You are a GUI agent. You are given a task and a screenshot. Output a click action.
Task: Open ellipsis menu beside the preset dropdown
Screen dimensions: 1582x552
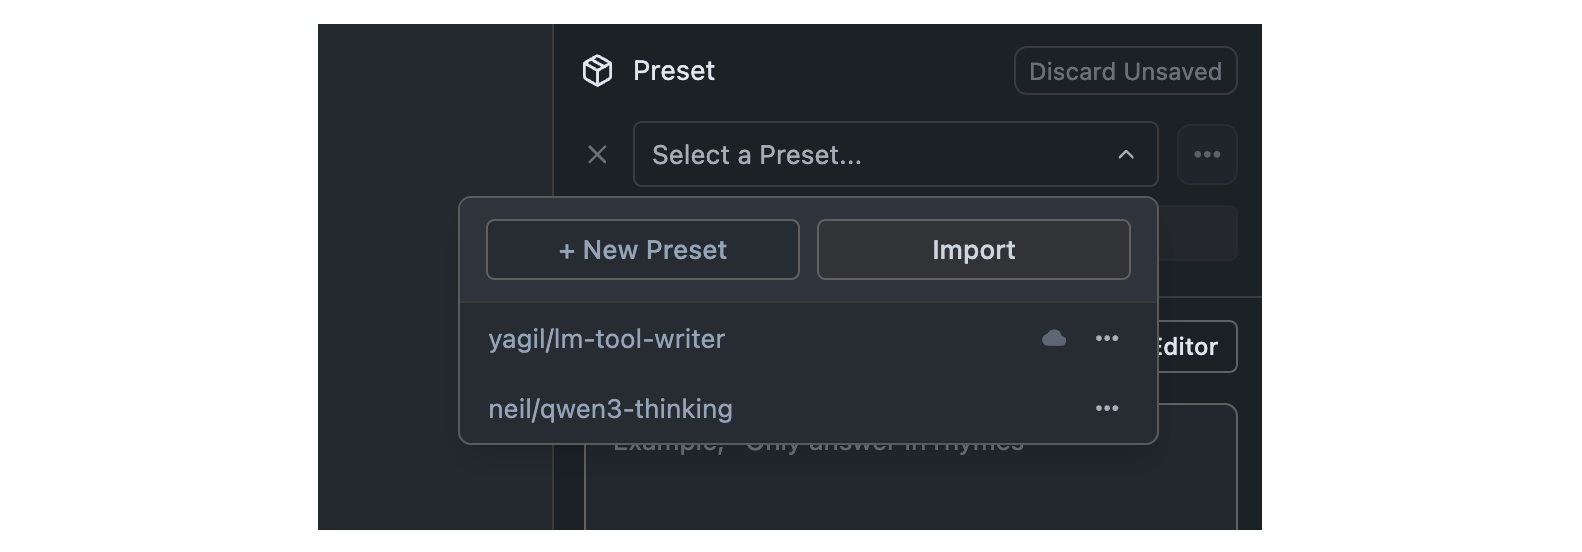coord(1207,155)
